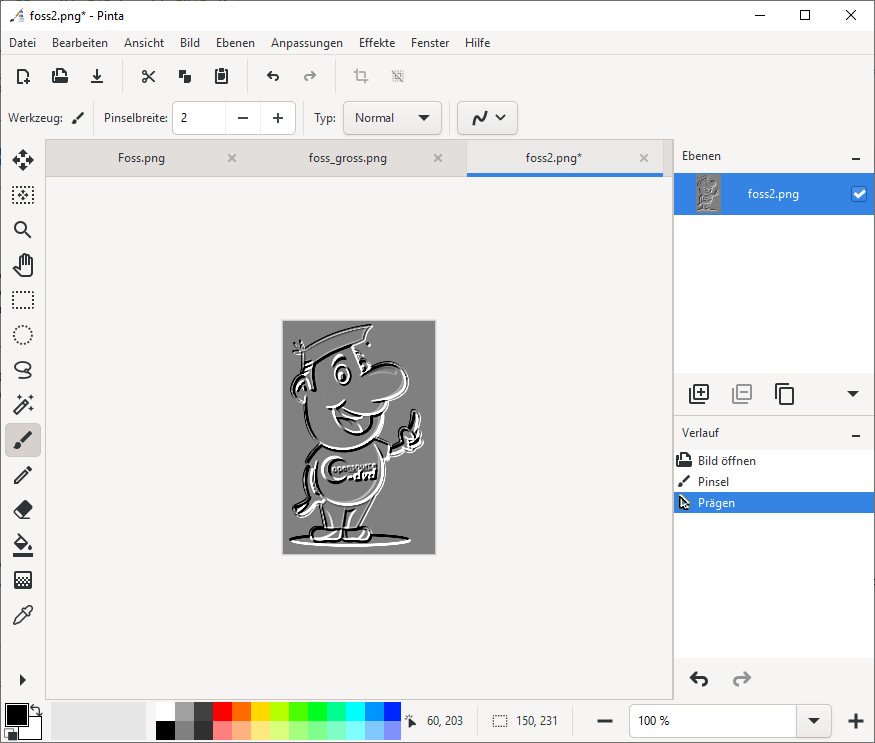Open the Werkzeug tool selector

78,118
